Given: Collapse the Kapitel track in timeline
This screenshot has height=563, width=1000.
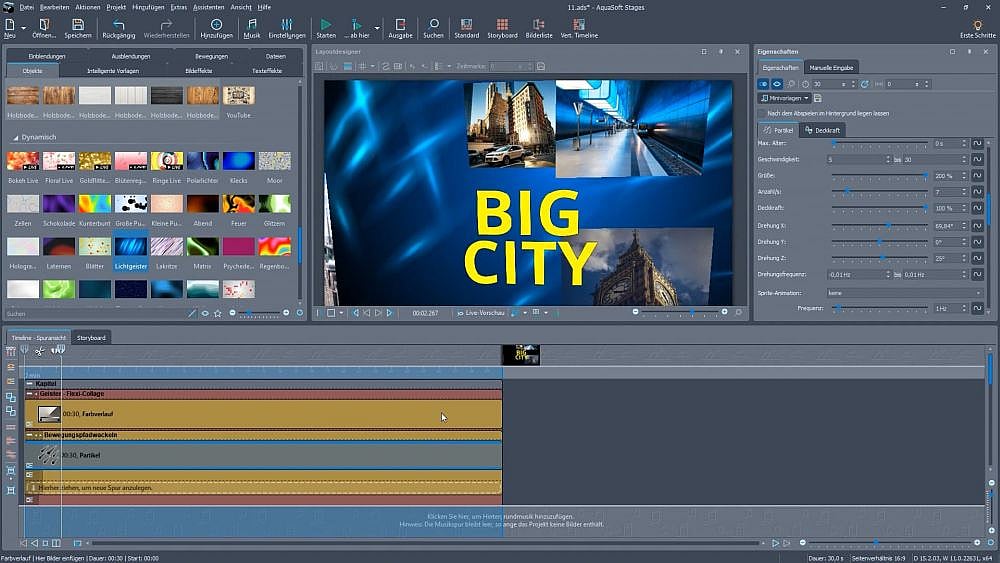Looking at the screenshot, I should pyautogui.click(x=30, y=384).
